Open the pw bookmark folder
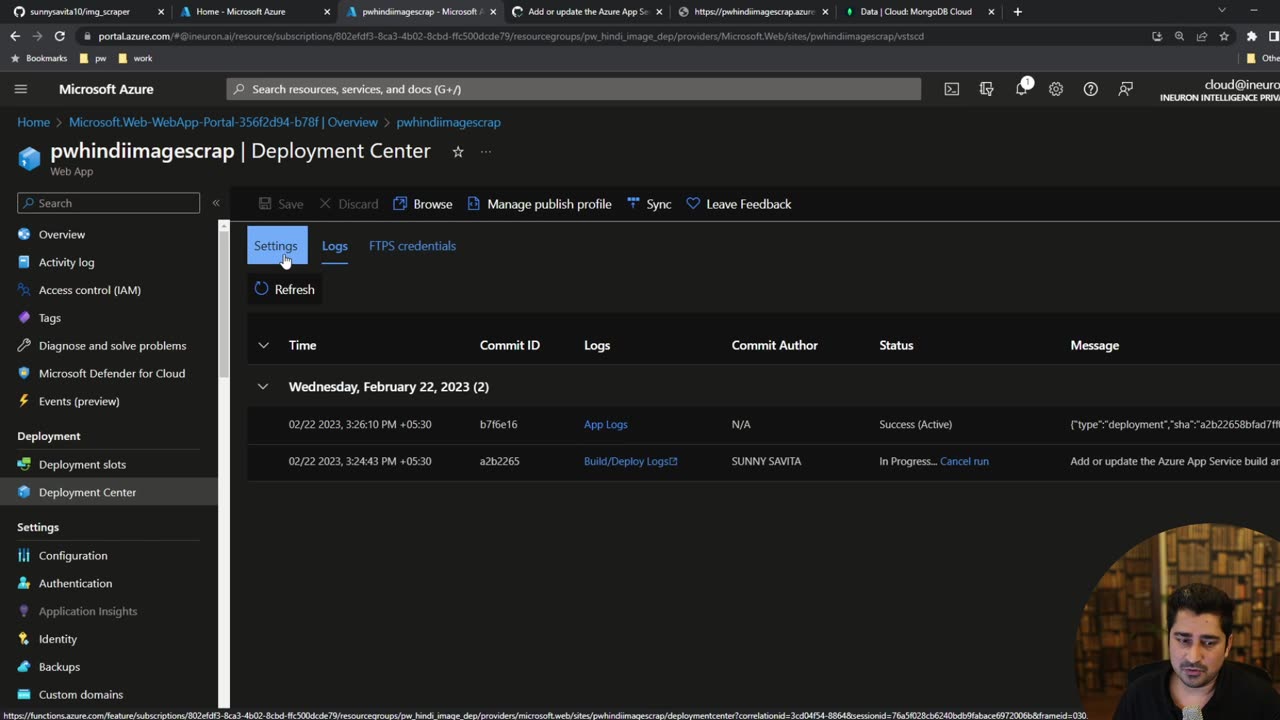Viewport: 1280px width, 720px height. click(x=93, y=58)
